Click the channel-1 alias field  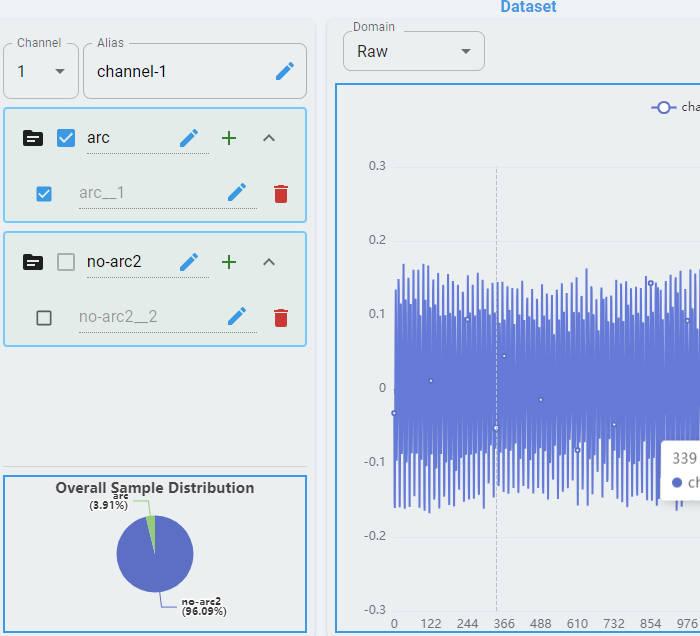195,71
